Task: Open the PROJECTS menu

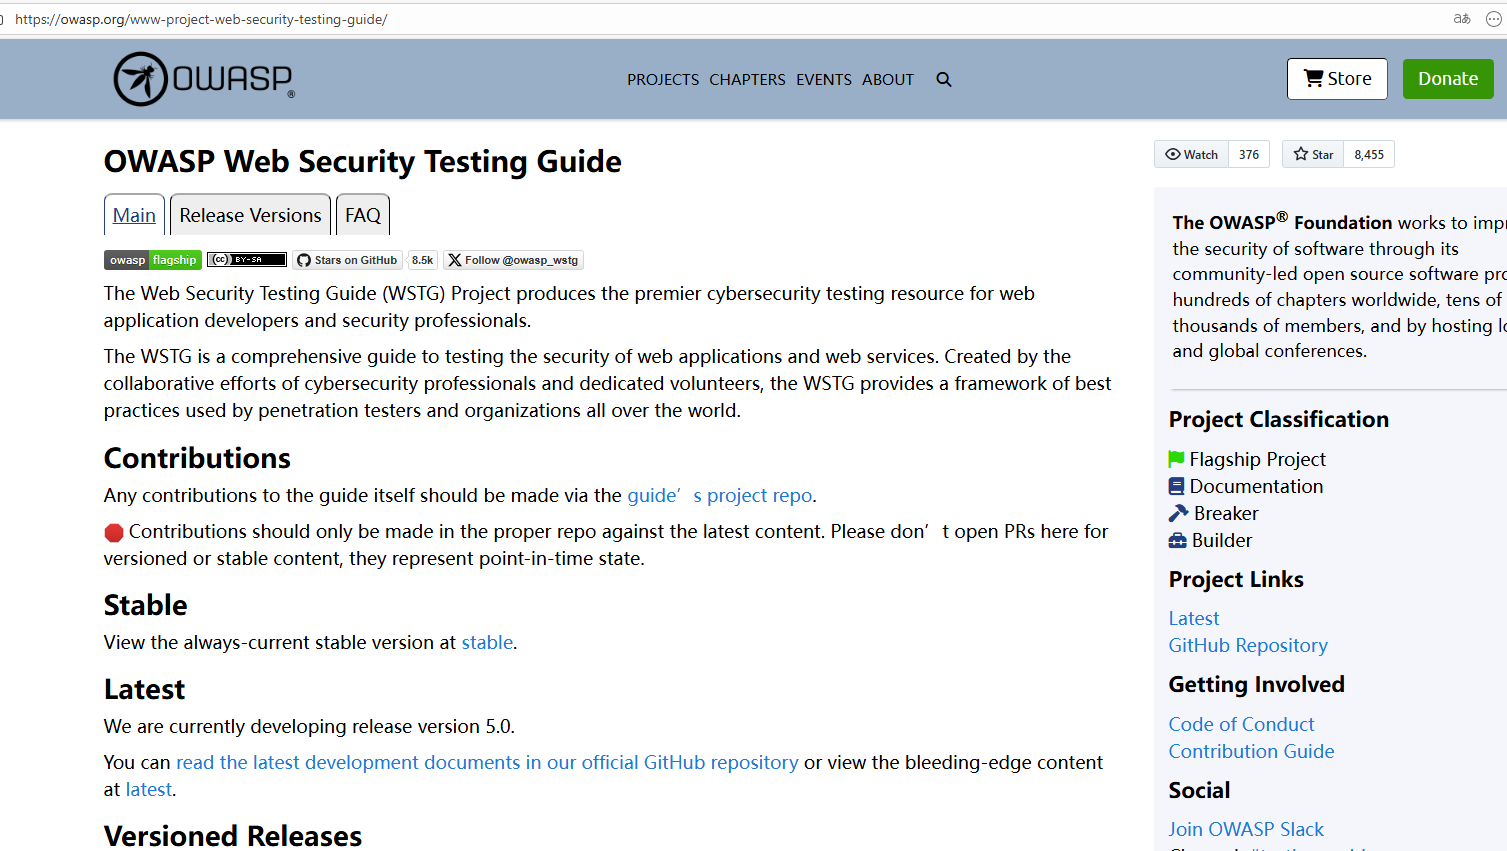Action: click(x=662, y=79)
